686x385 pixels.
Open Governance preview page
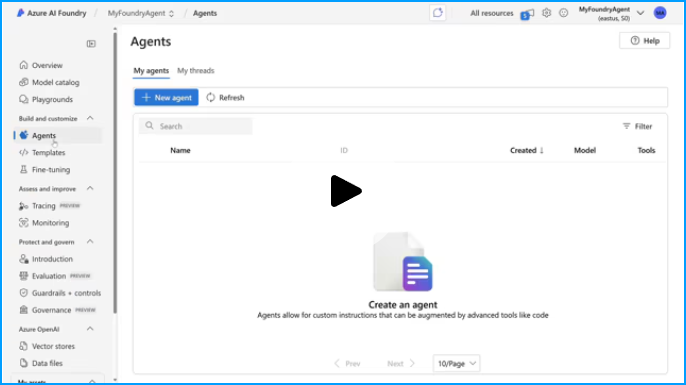click(57, 310)
